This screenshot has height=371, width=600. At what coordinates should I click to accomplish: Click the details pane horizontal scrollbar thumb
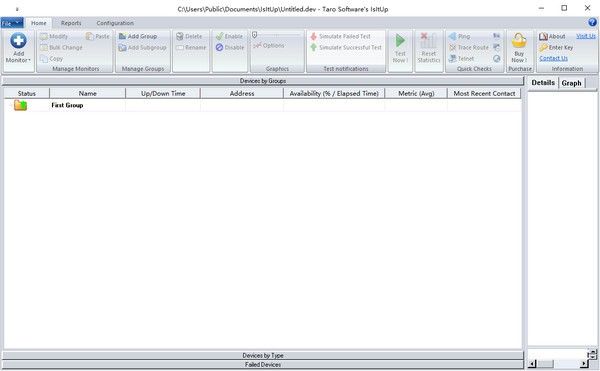point(545,363)
